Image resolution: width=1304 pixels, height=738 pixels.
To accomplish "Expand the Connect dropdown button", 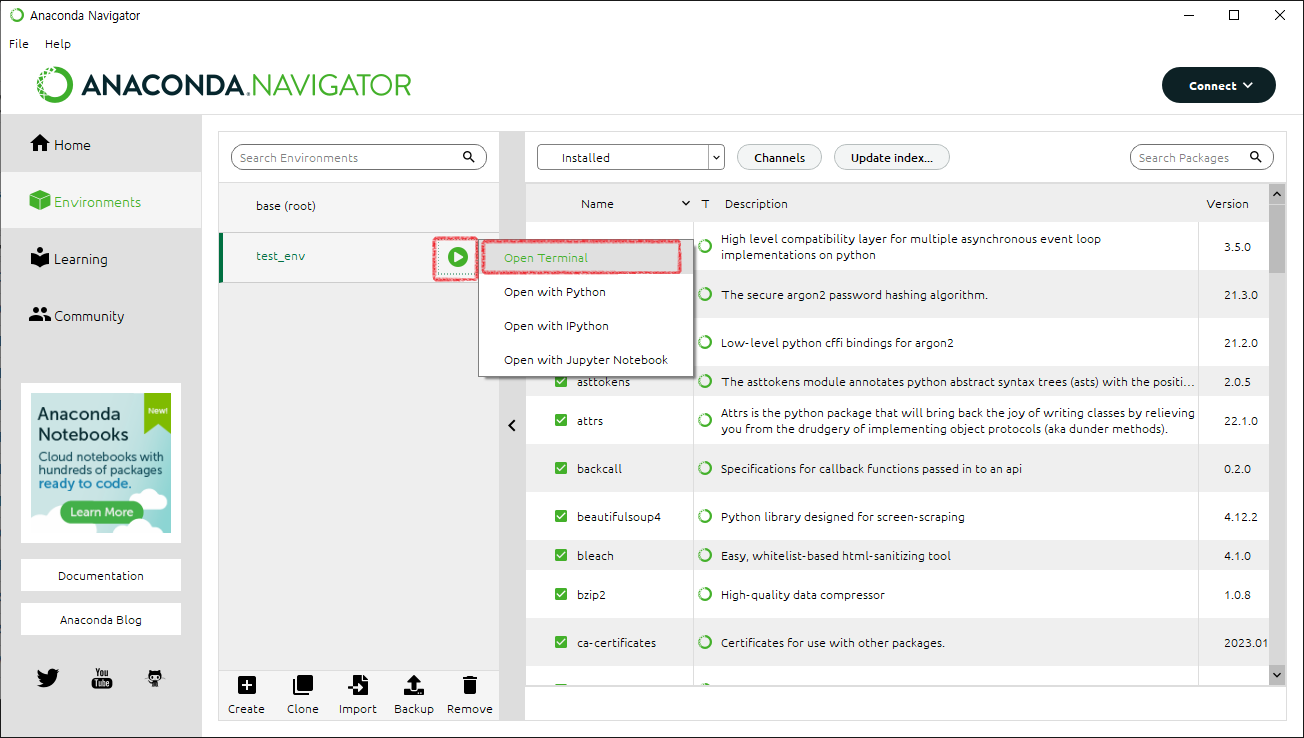I will [x=1218, y=85].
